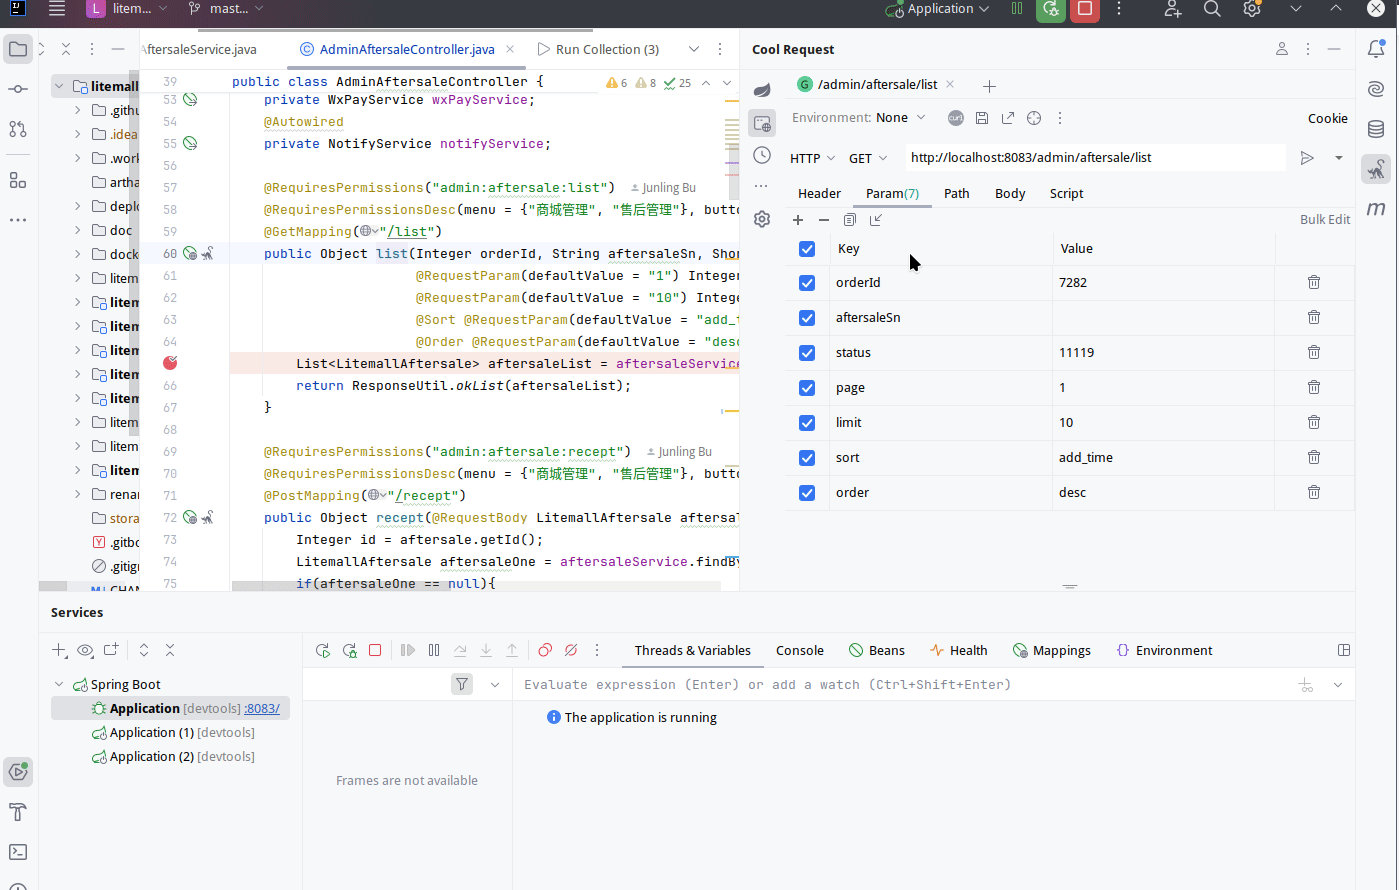
Task: Click the value cell of aftersaleSn
Action: 1163,318
